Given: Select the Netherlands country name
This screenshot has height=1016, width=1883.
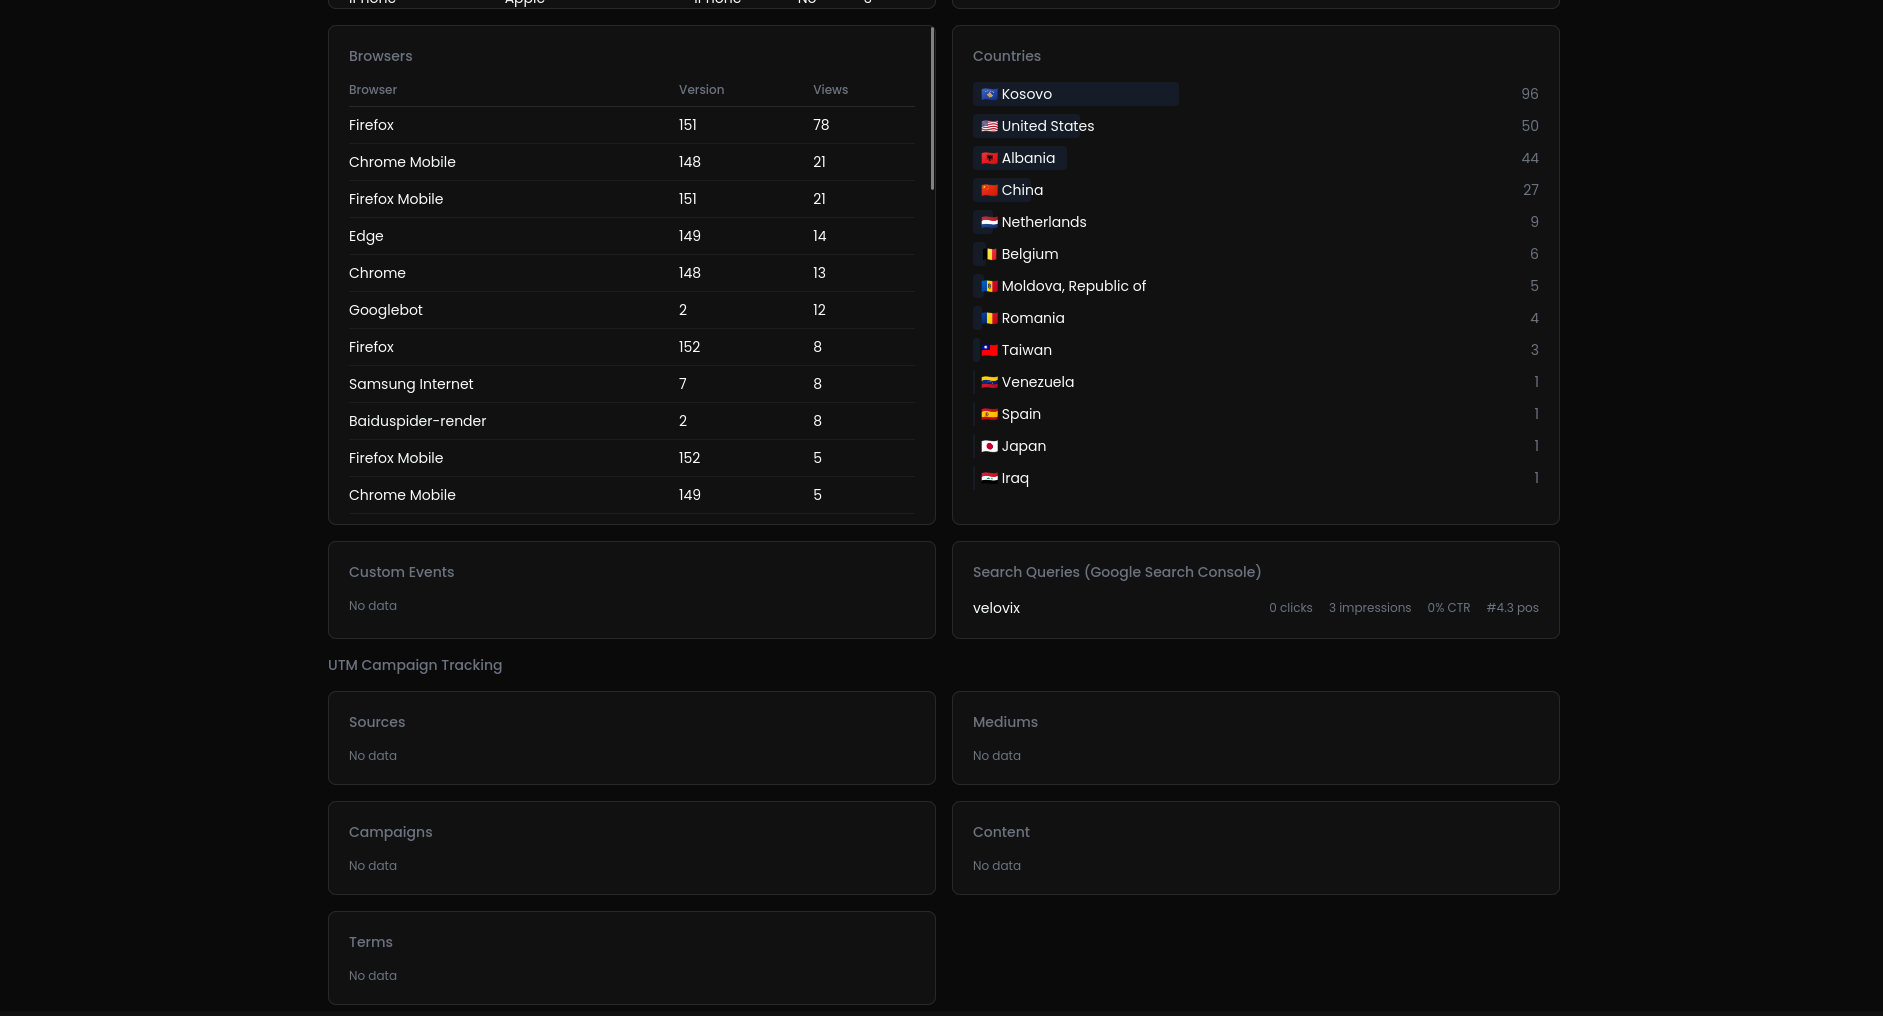Looking at the screenshot, I should click(x=1043, y=222).
